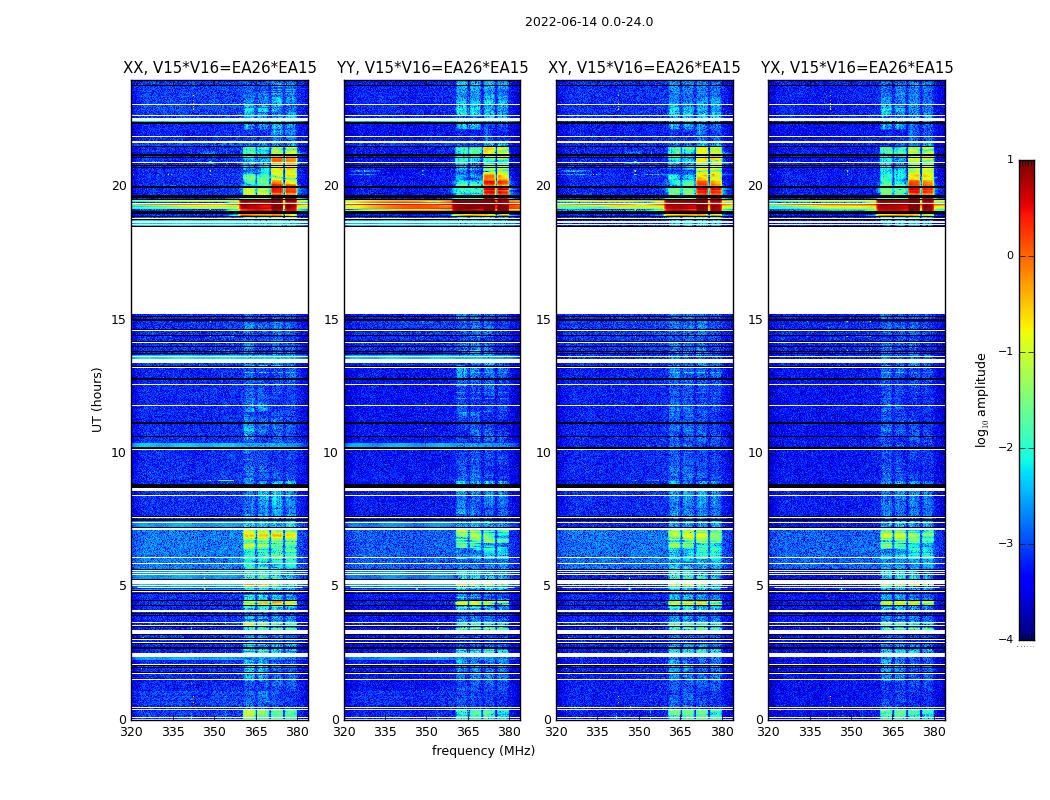1050x800 pixels.
Task: Click the colorbar tick label "0"
Action: tap(1009, 256)
